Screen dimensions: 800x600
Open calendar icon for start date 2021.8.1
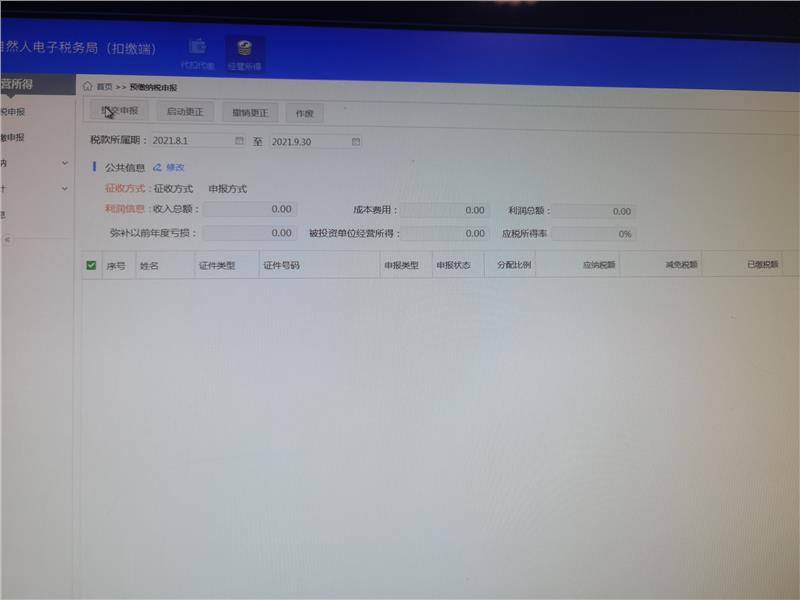239,141
